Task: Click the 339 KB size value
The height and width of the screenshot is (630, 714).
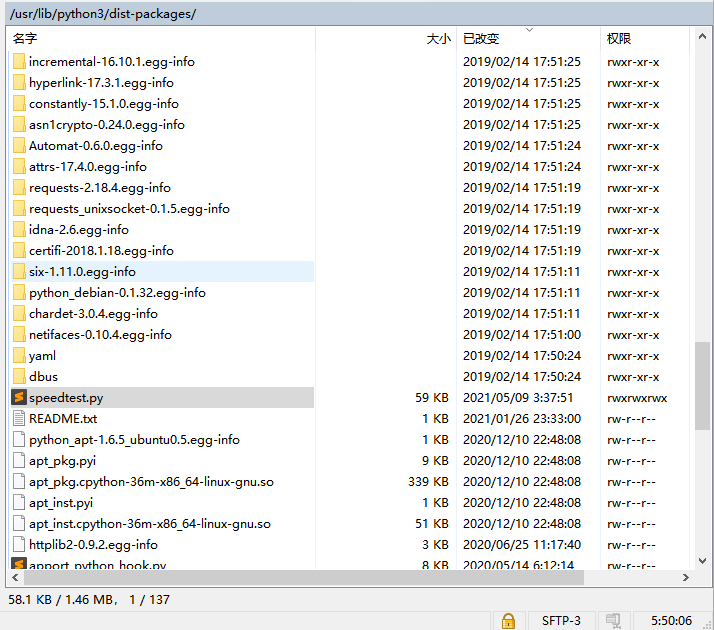Action: click(428, 482)
